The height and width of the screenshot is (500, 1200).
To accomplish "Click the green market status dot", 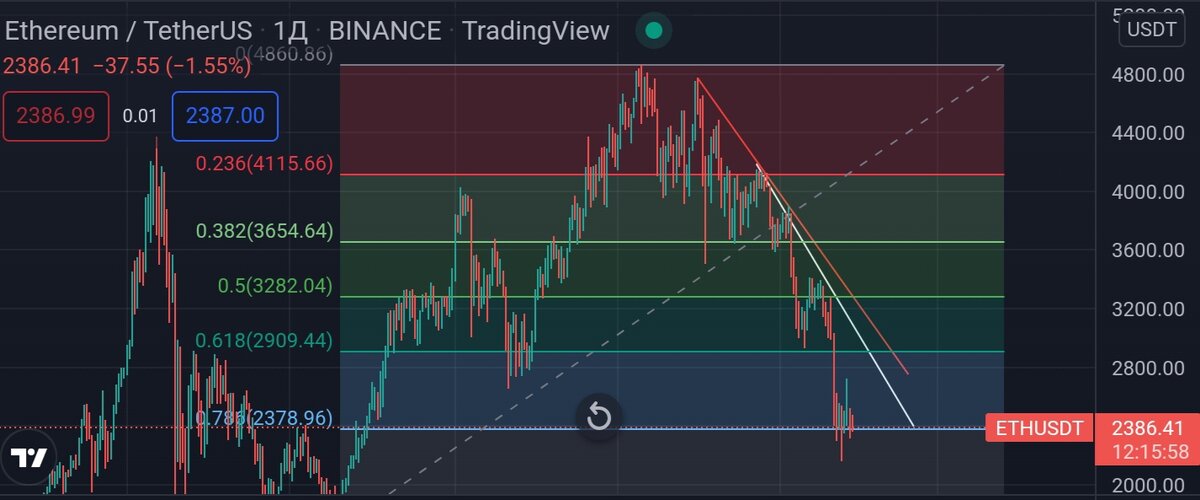I will click(x=653, y=30).
